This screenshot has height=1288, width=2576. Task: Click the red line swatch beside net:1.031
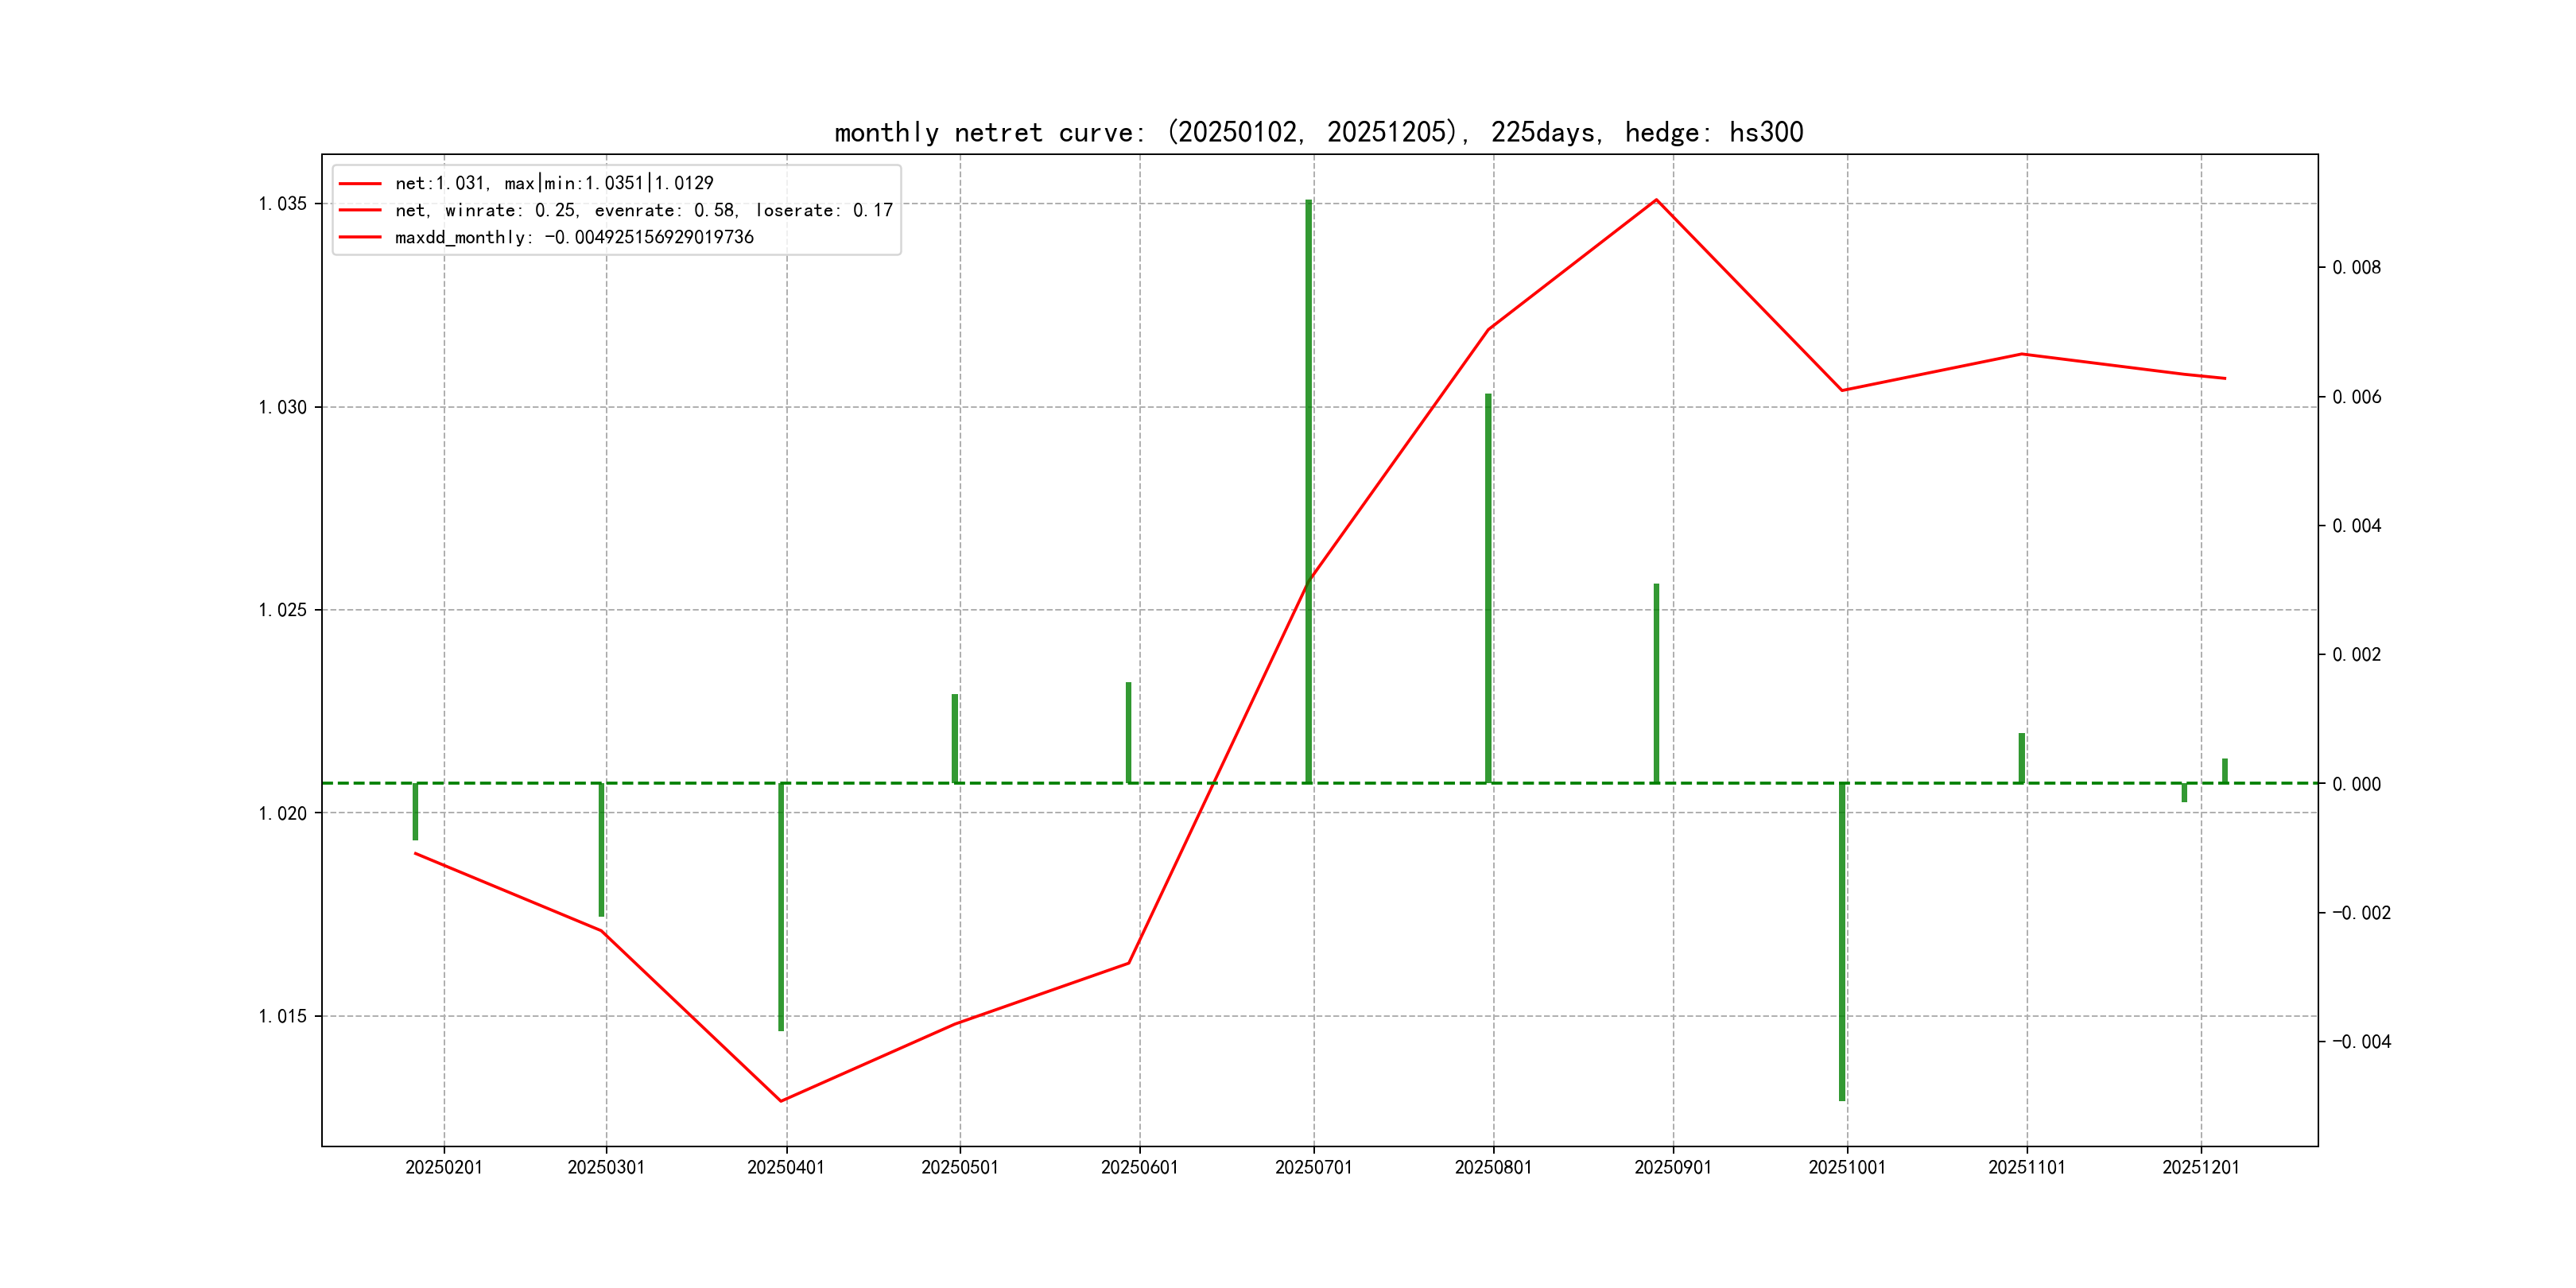[x=360, y=183]
